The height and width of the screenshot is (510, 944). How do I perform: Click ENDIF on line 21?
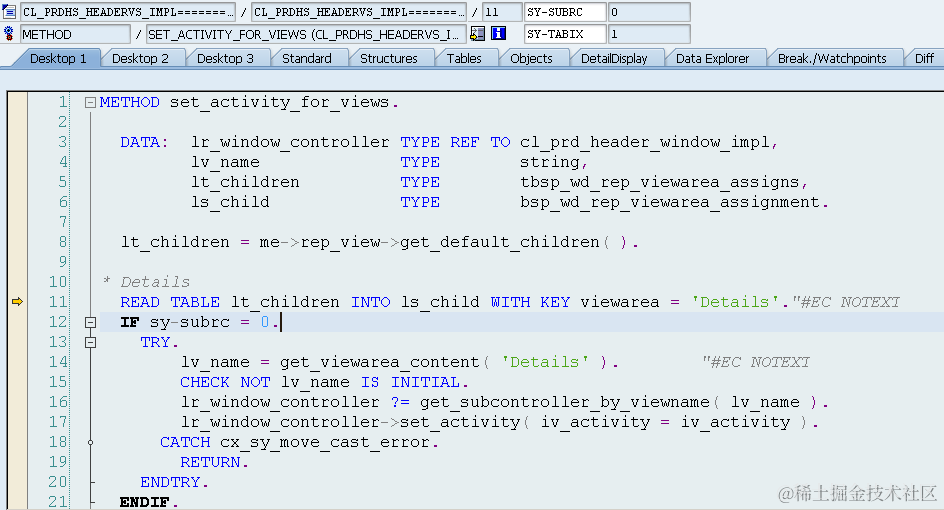pos(144,502)
